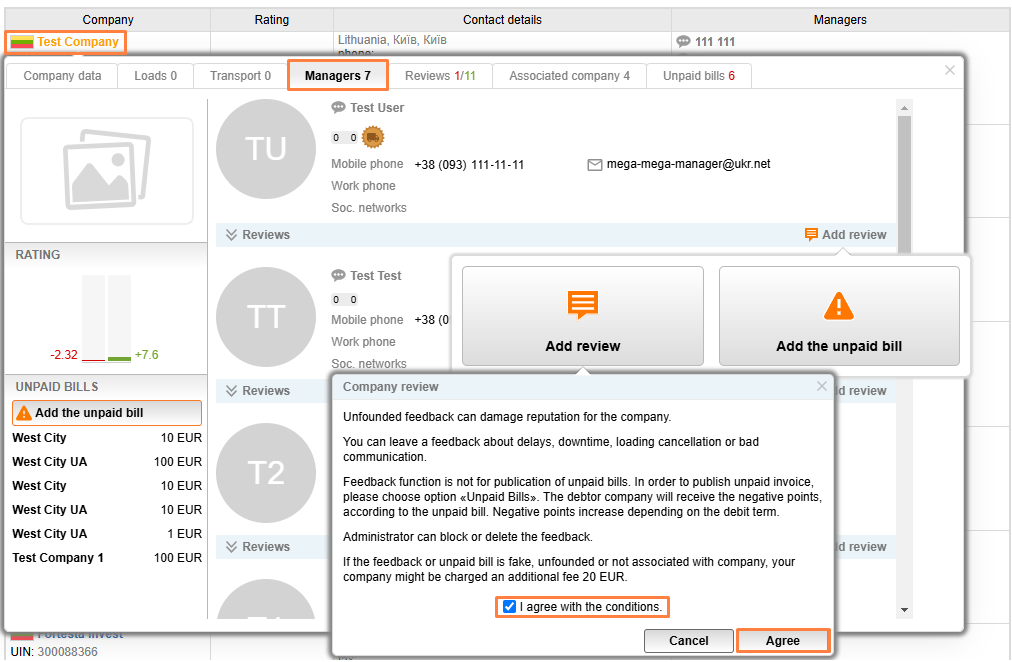Image resolution: width=1012 pixels, height=662 pixels.
Task: Click the company logo placeholder image
Action: coord(107,171)
